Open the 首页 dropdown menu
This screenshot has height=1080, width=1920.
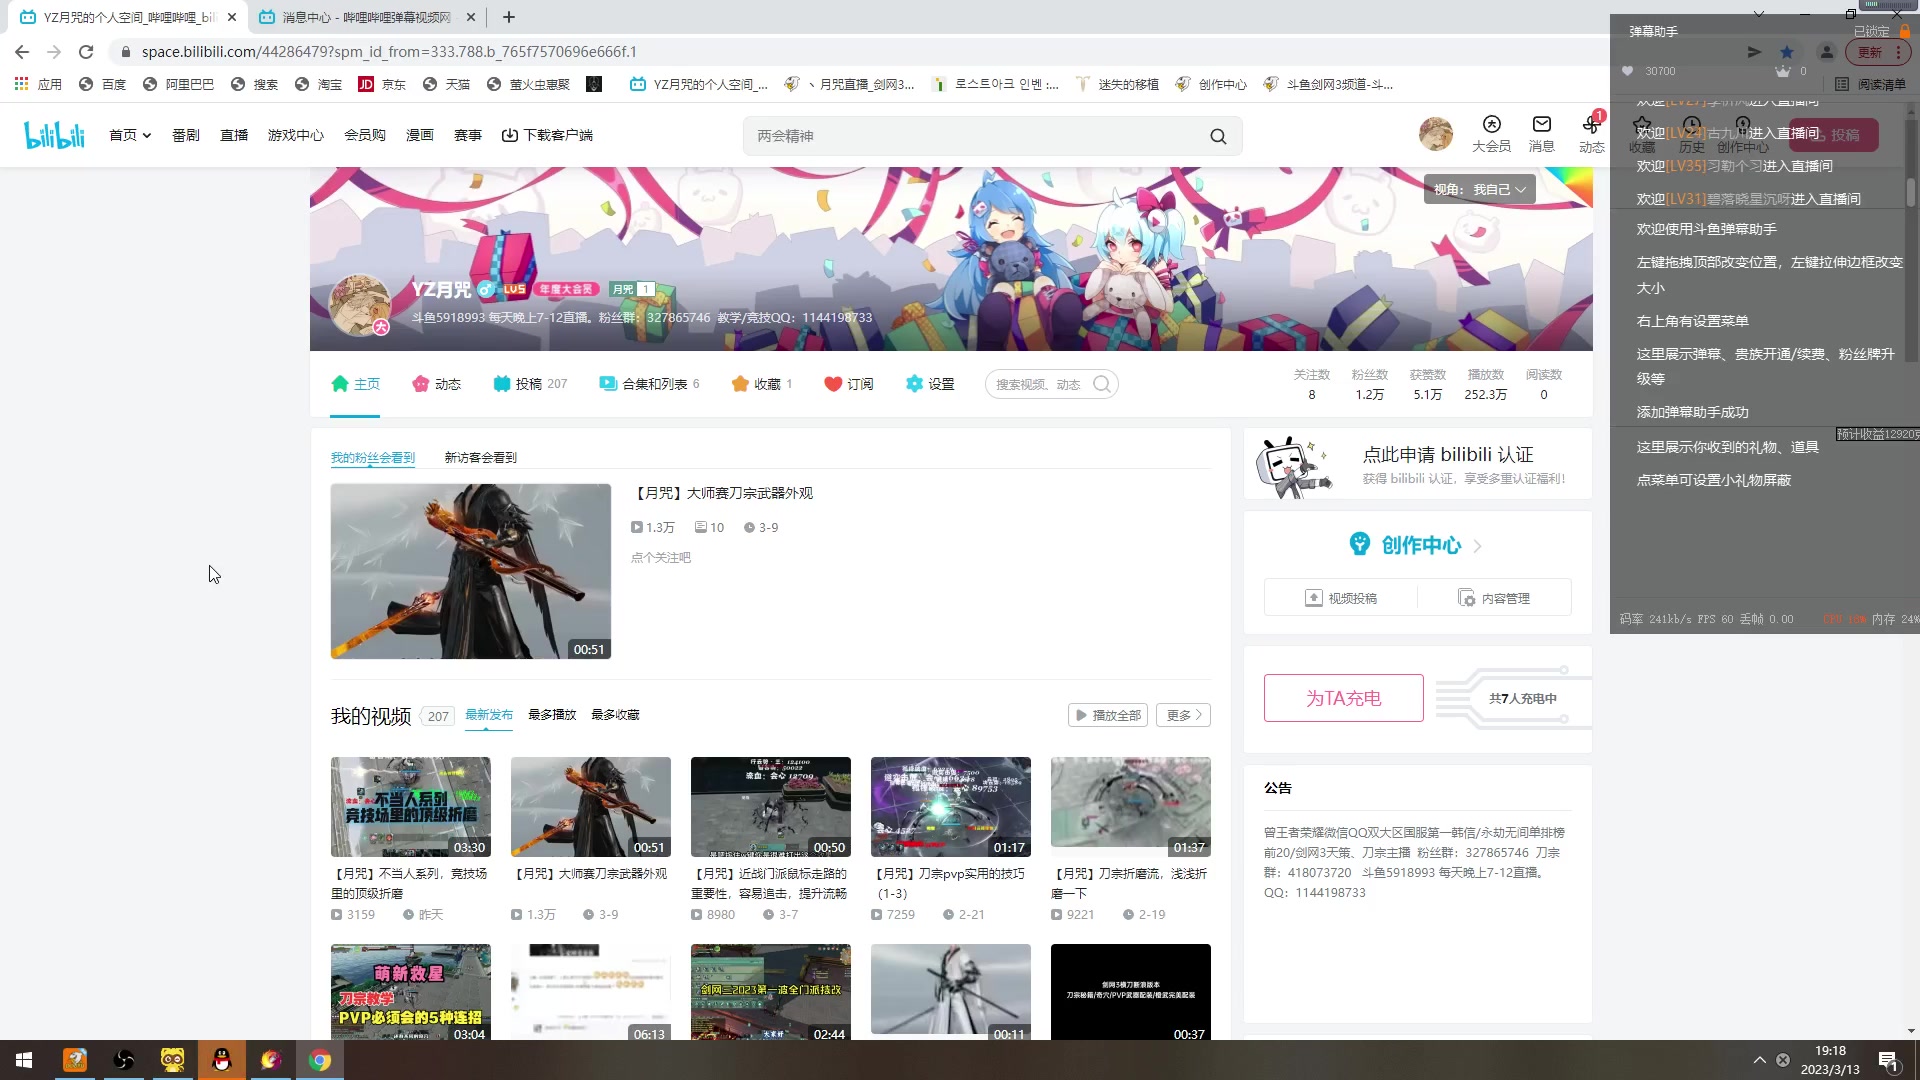click(130, 135)
